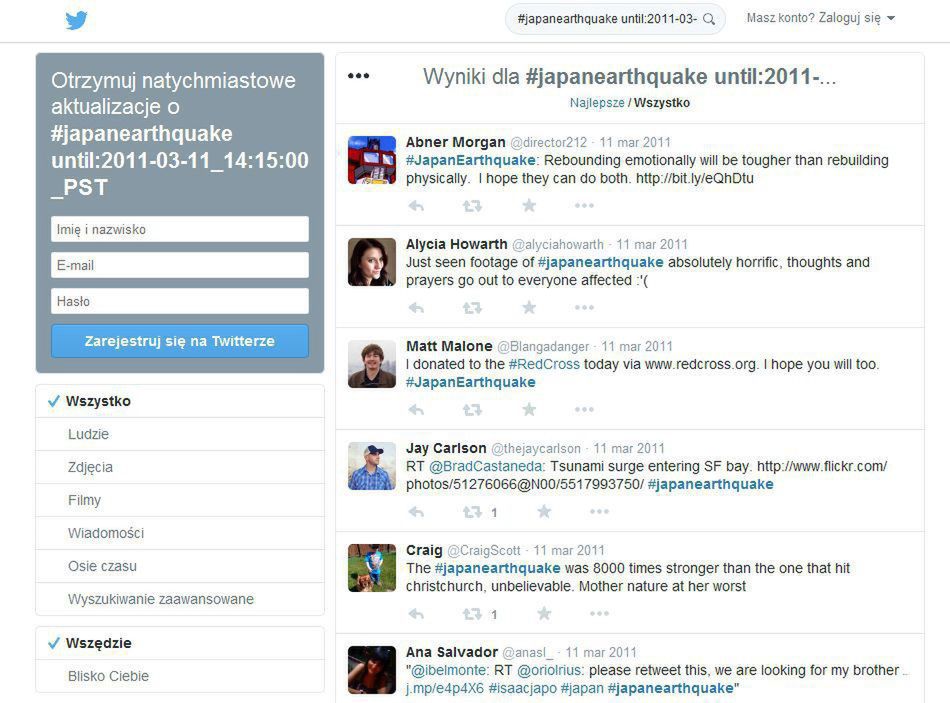Open more options on Abner Morgan's tweet
This screenshot has width=950, height=703.
(584, 206)
